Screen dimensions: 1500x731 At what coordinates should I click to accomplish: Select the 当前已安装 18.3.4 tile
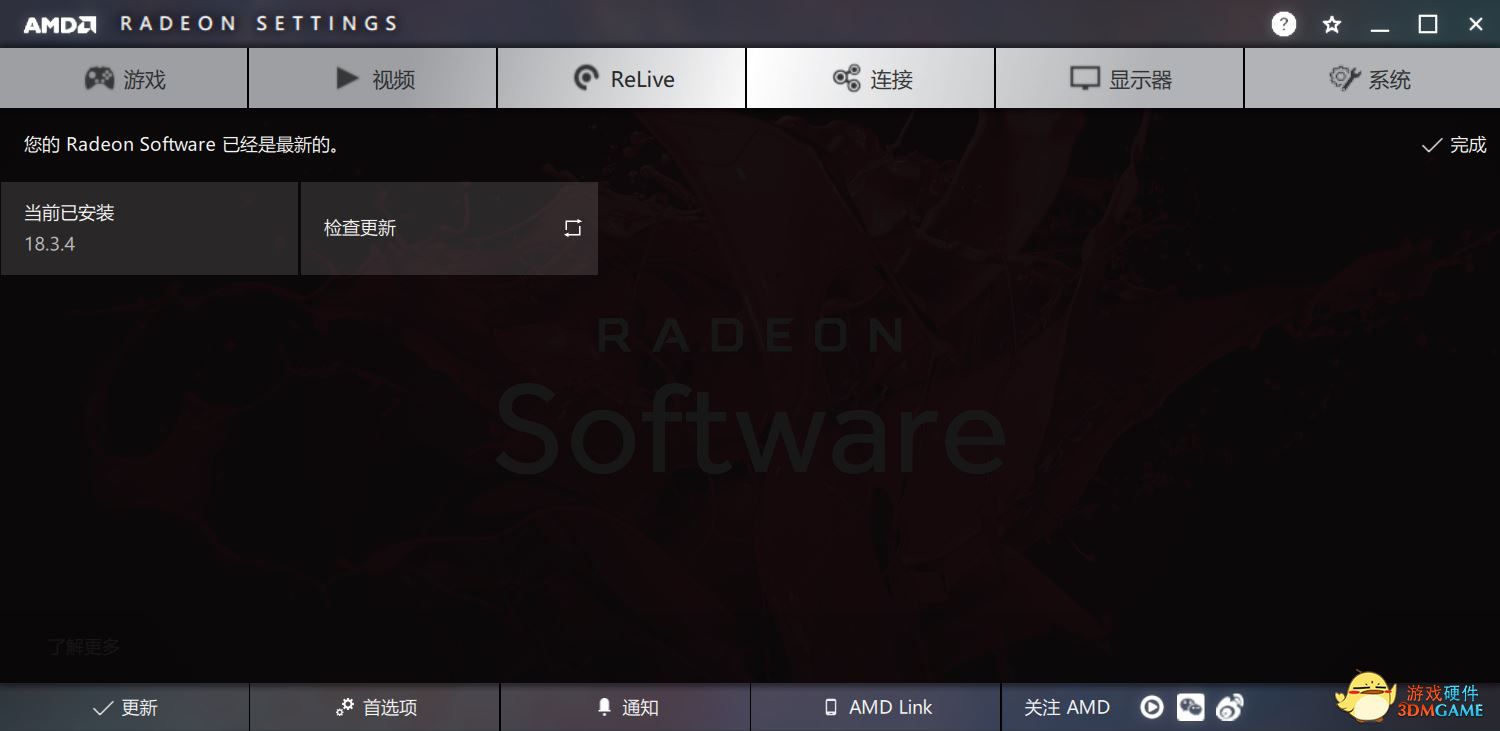(149, 228)
